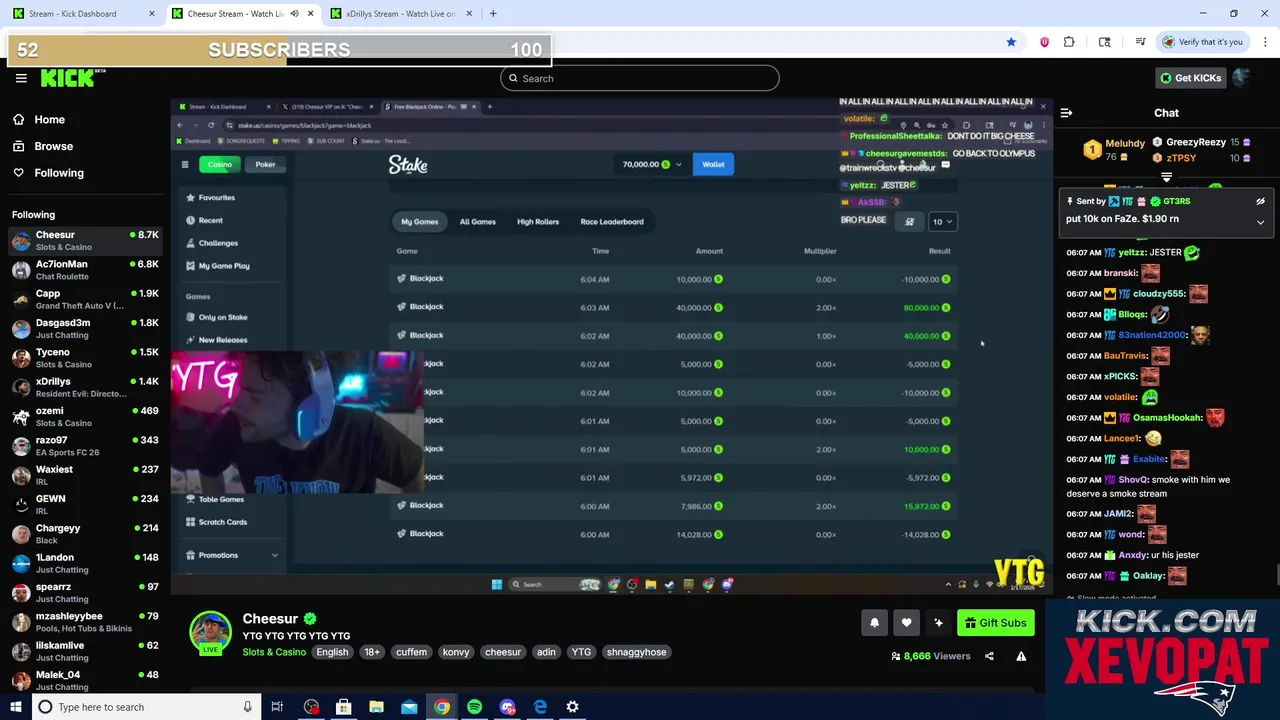Screen dimensions: 1280x720
Task: Switch to Poker in streamed Stake
Action: [265, 165]
